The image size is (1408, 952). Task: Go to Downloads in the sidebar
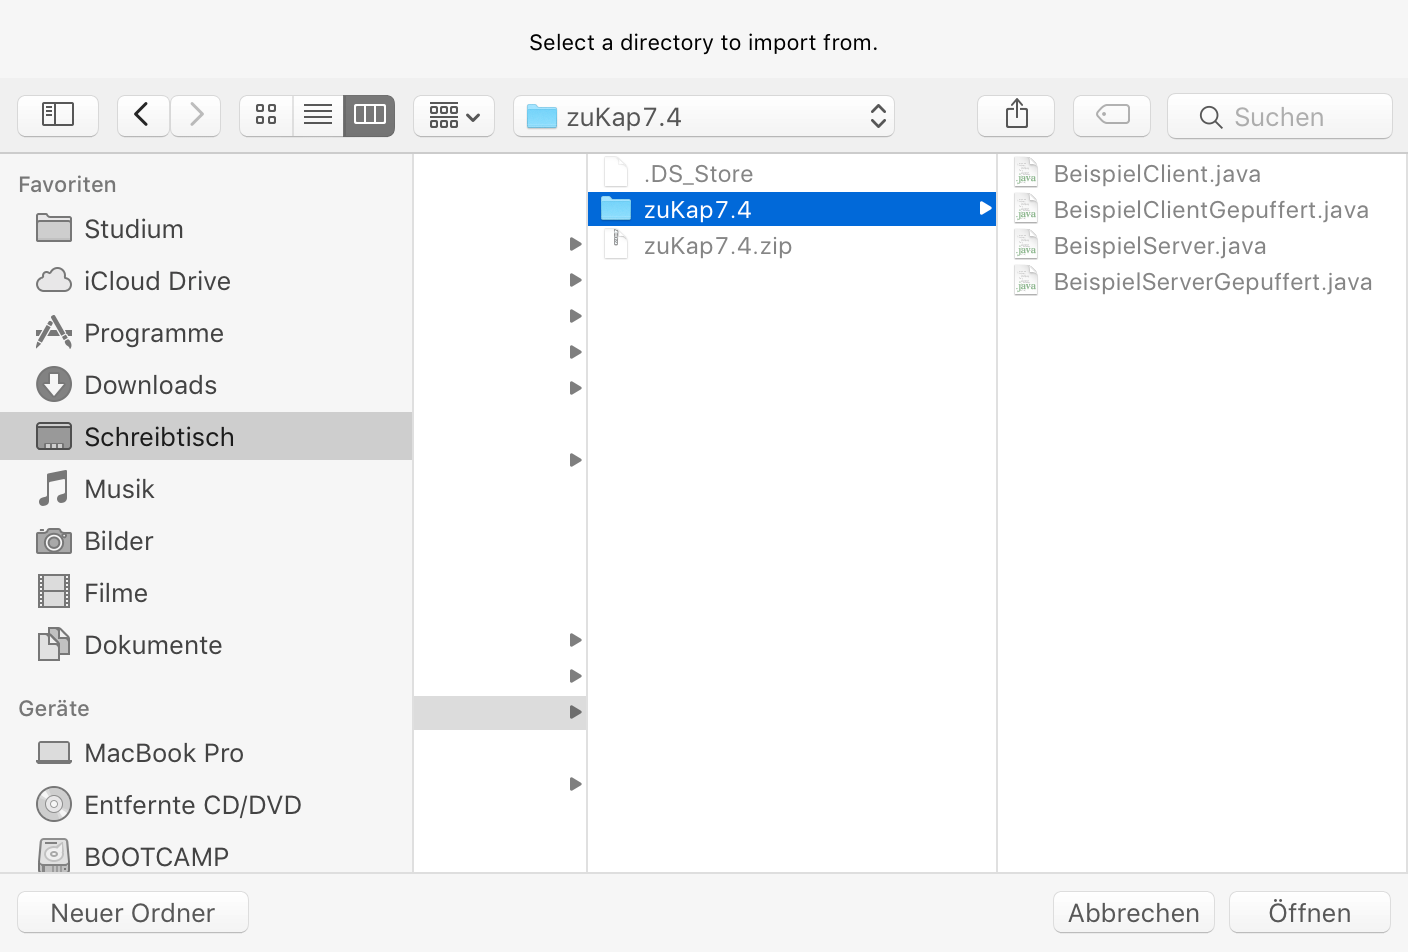150,385
